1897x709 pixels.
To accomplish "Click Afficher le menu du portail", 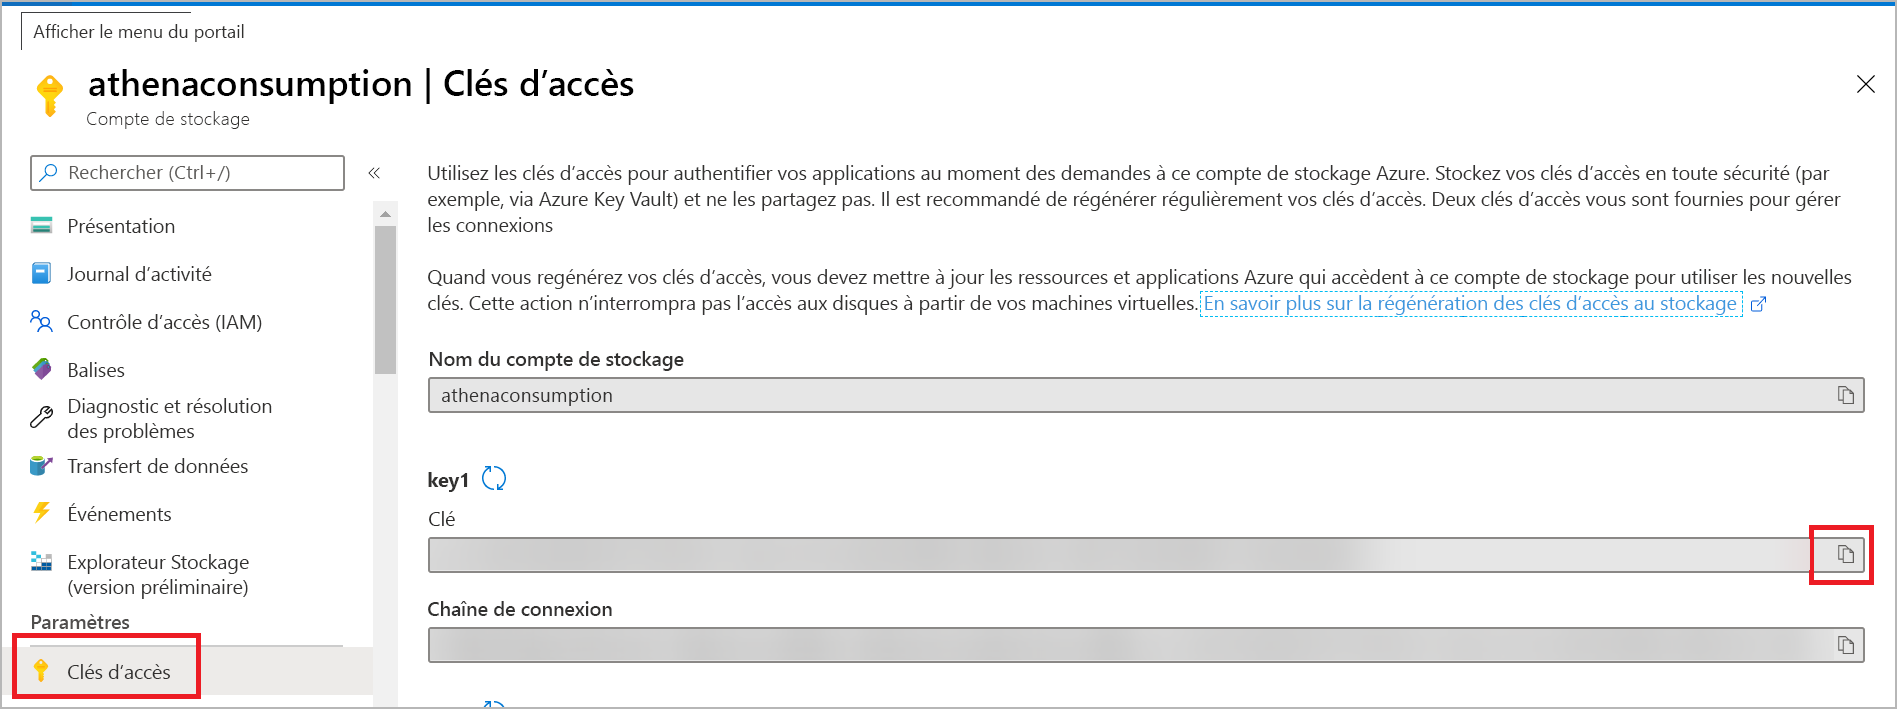I will 139,32.
